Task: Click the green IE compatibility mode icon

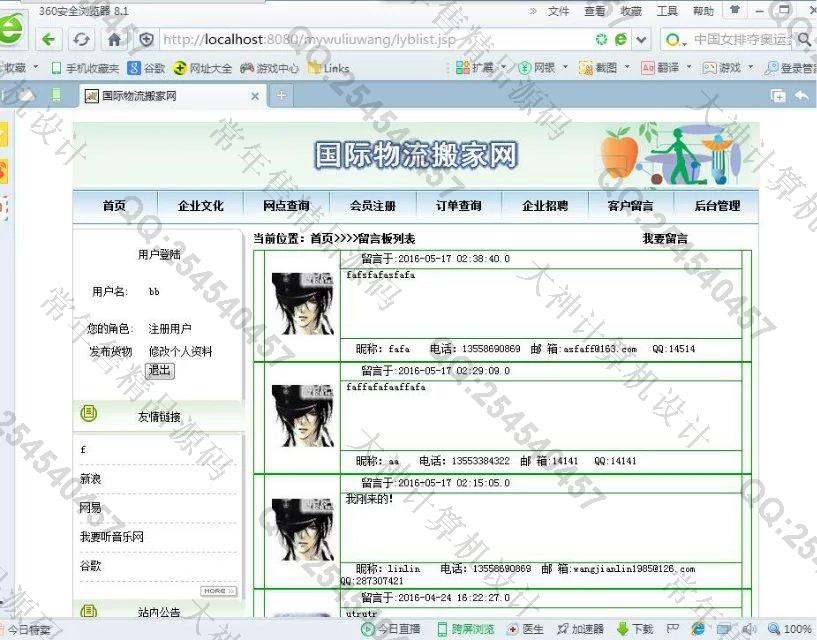Action: click(x=621, y=40)
